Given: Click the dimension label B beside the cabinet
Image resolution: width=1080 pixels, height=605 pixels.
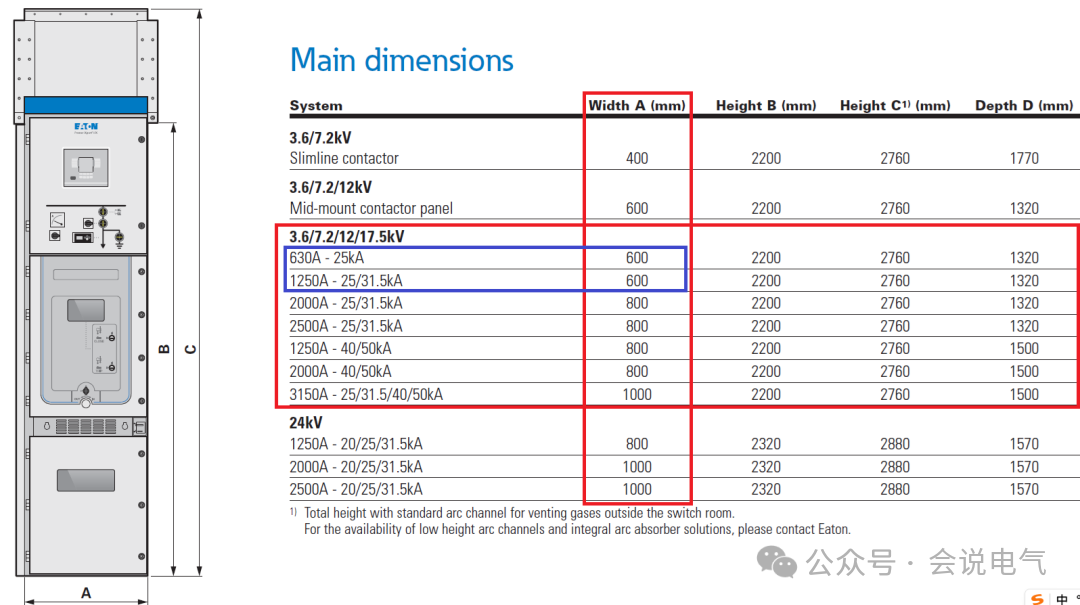Looking at the screenshot, I should coord(164,349).
